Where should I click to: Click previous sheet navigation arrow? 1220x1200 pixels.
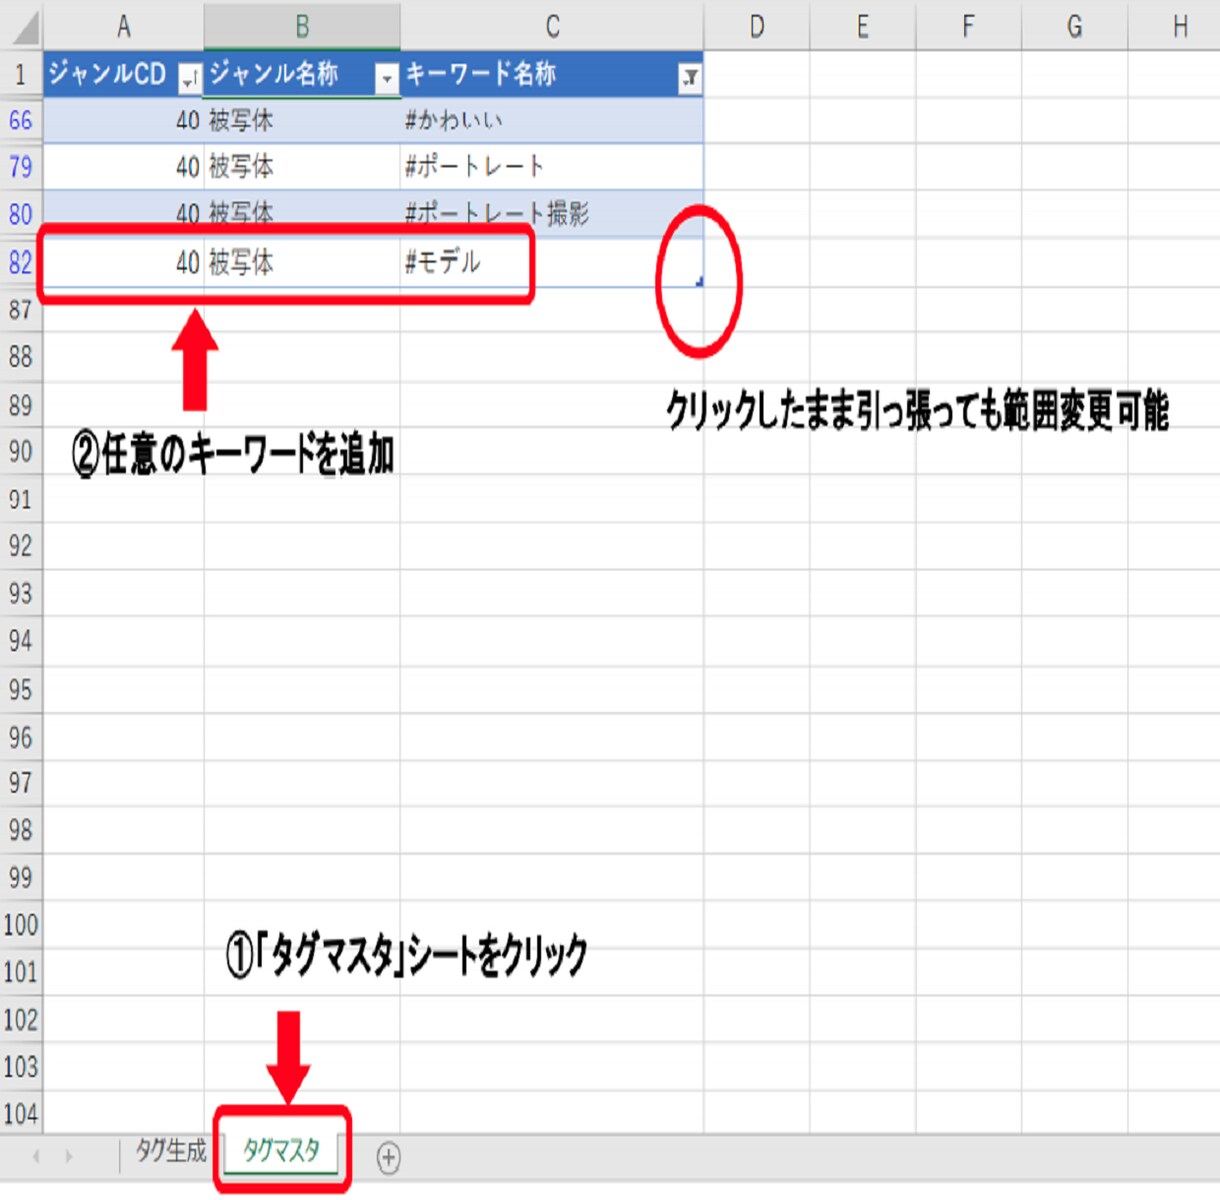36,1157
